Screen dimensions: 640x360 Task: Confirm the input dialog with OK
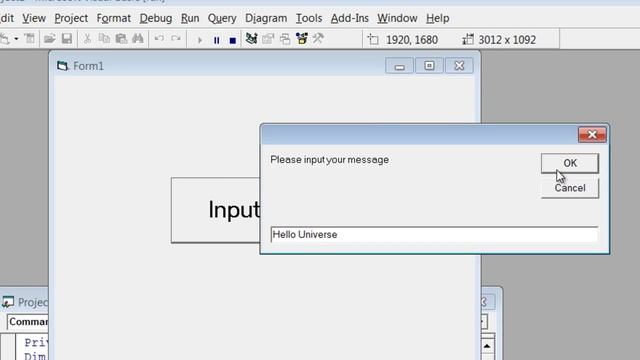click(570, 163)
